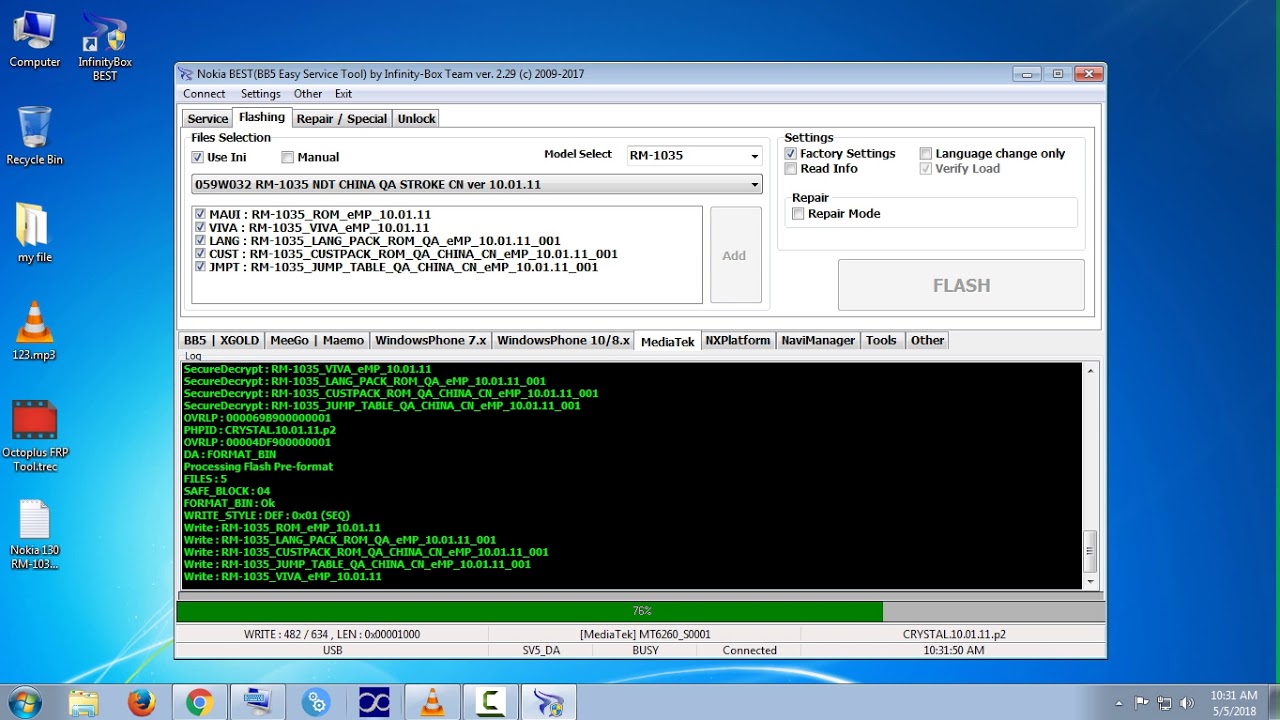Screen dimensions: 1280x720
Task: Click the Nokia BEST title bar icon
Action: 186,74
